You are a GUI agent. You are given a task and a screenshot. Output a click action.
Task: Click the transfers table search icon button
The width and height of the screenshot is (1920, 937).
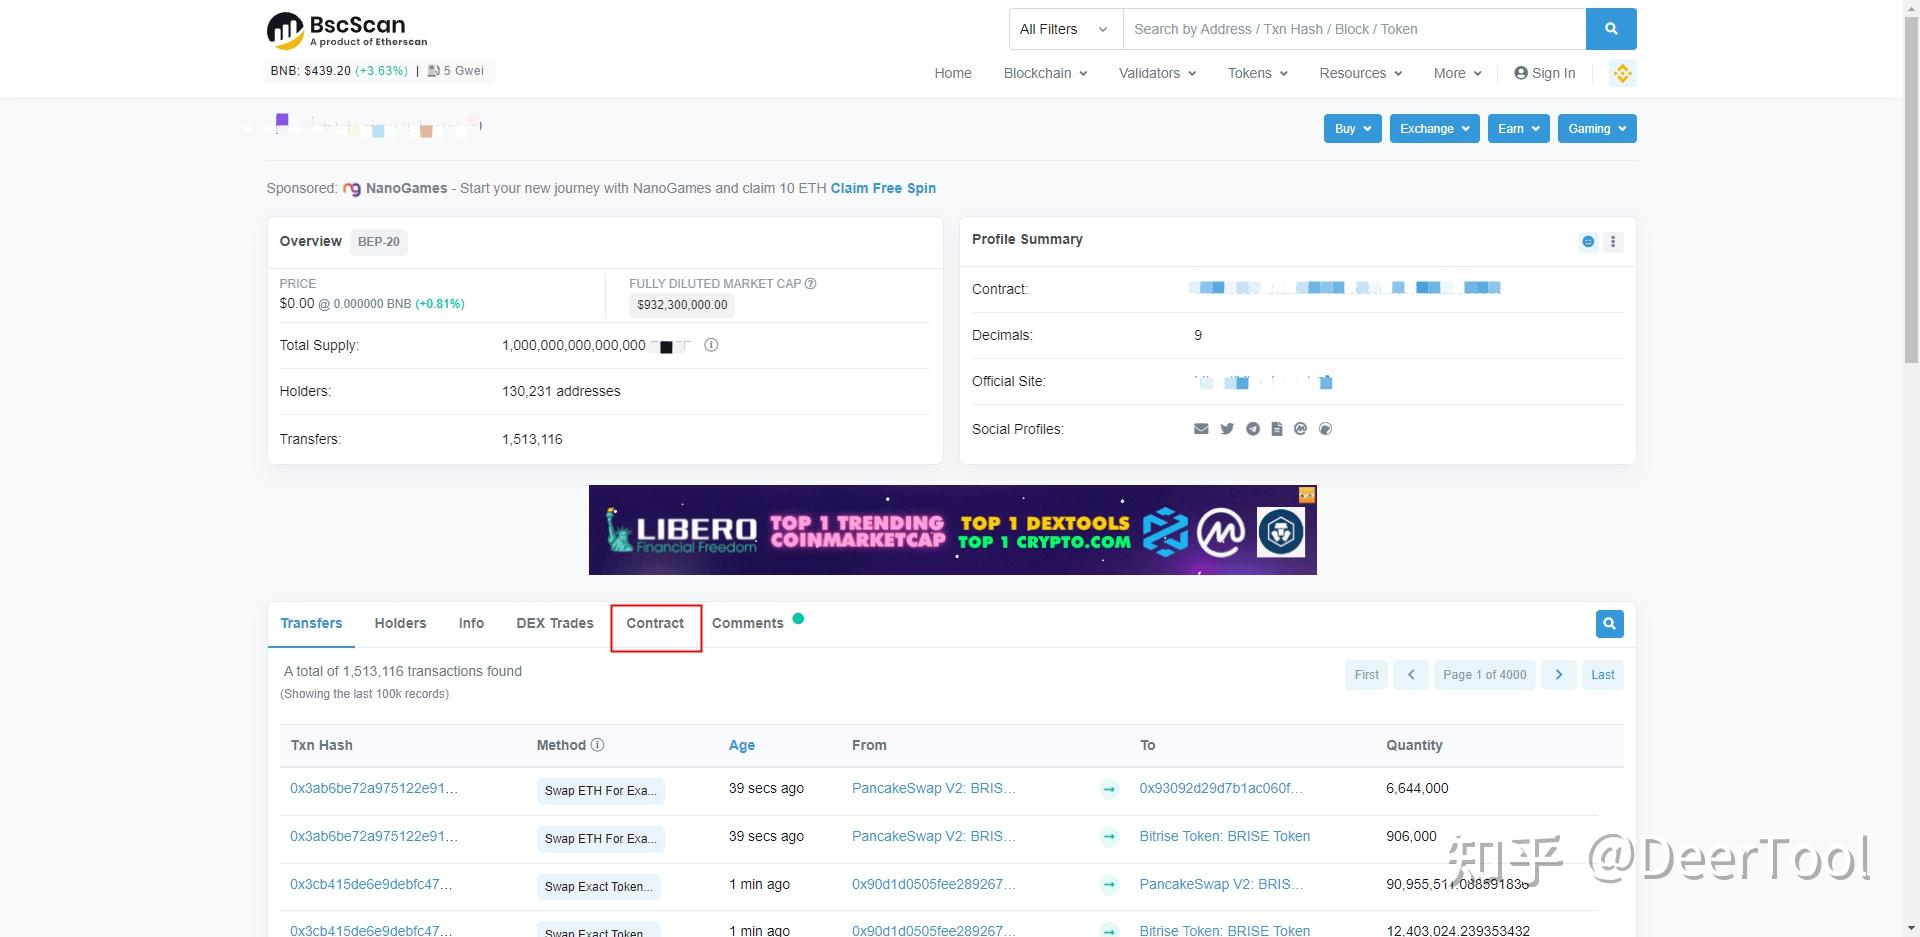(x=1609, y=624)
